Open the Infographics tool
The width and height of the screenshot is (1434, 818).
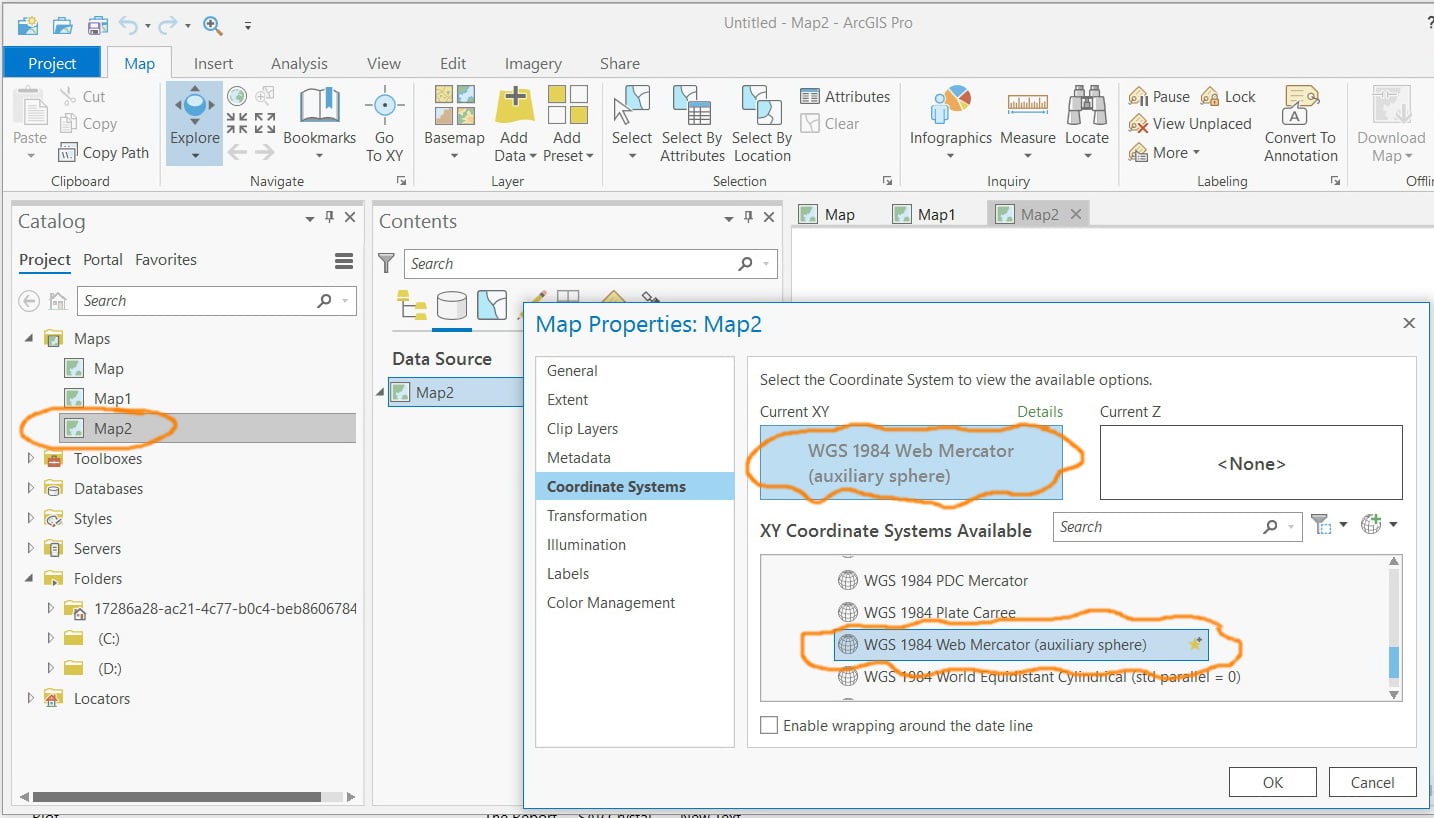tap(950, 105)
